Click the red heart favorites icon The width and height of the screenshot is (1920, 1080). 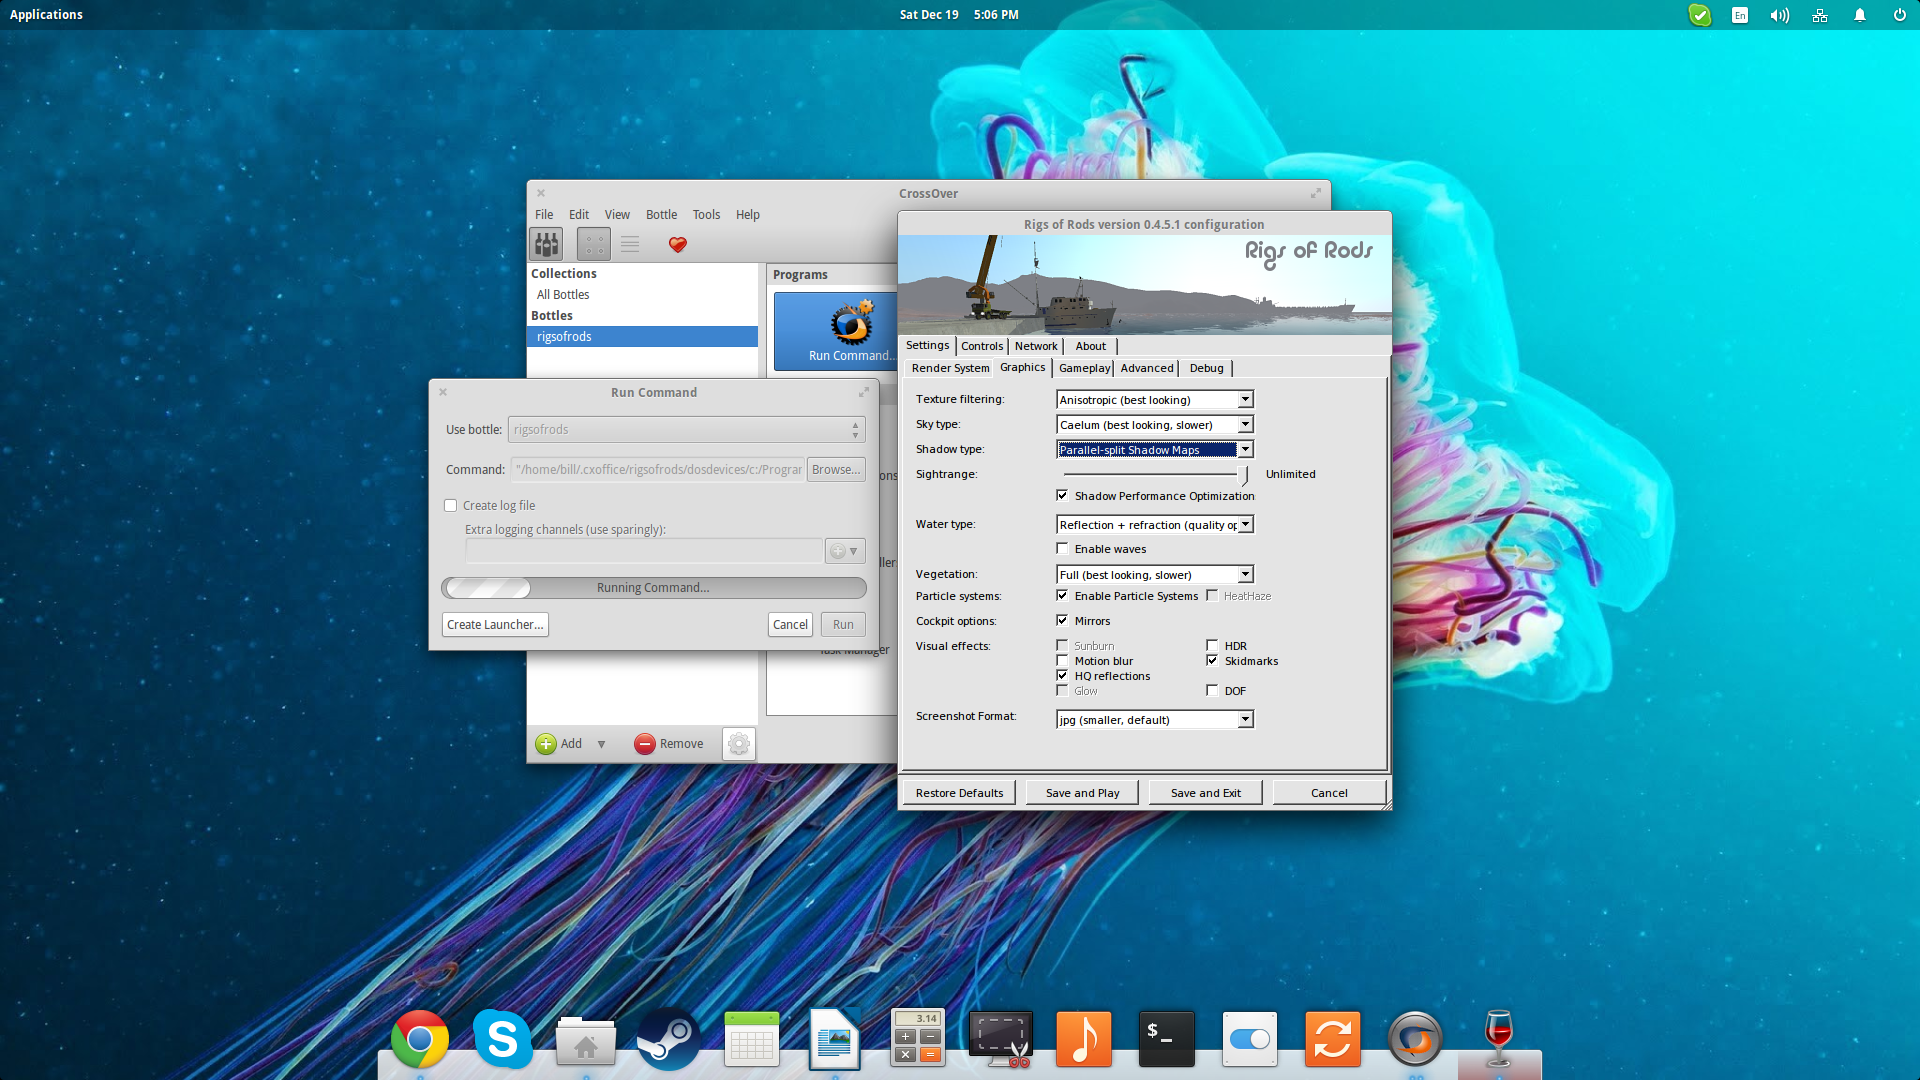[677, 244]
